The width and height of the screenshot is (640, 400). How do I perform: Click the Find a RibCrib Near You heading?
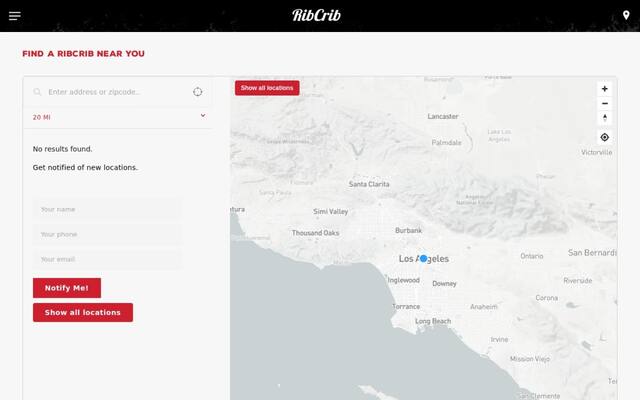coord(83,53)
